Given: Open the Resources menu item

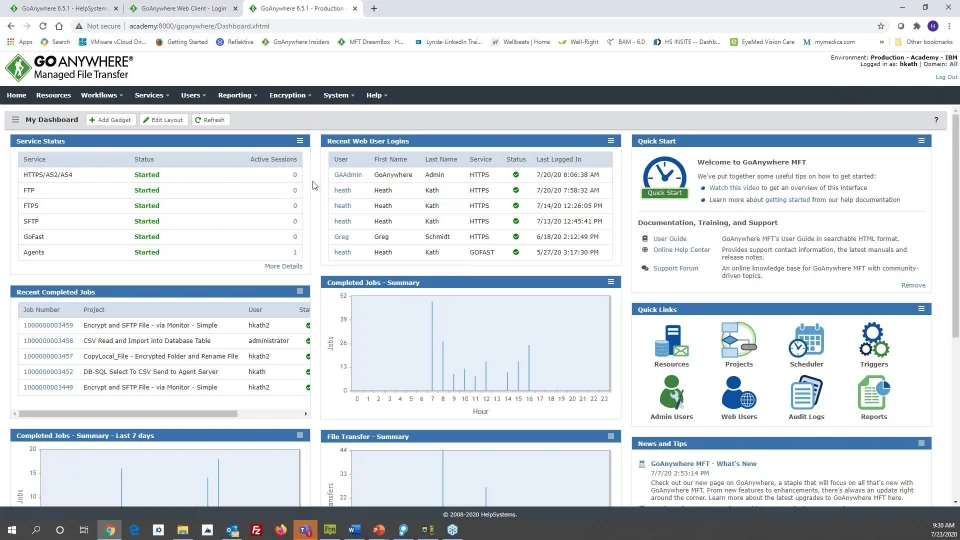Looking at the screenshot, I should 53,95.
